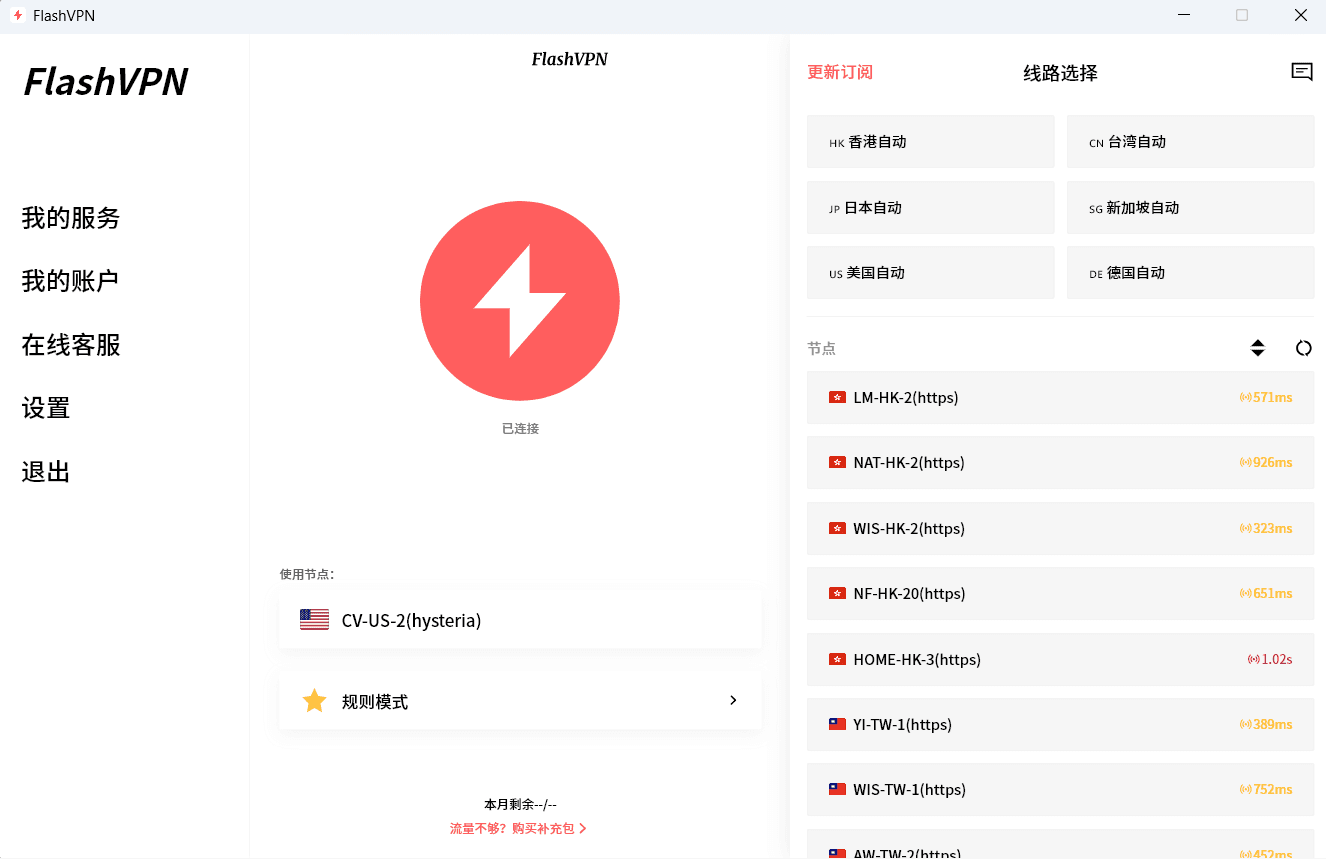This screenshot has height=859, width=1326.
Task: Click 流量不够？购买补充包 link
Action: 518,828
